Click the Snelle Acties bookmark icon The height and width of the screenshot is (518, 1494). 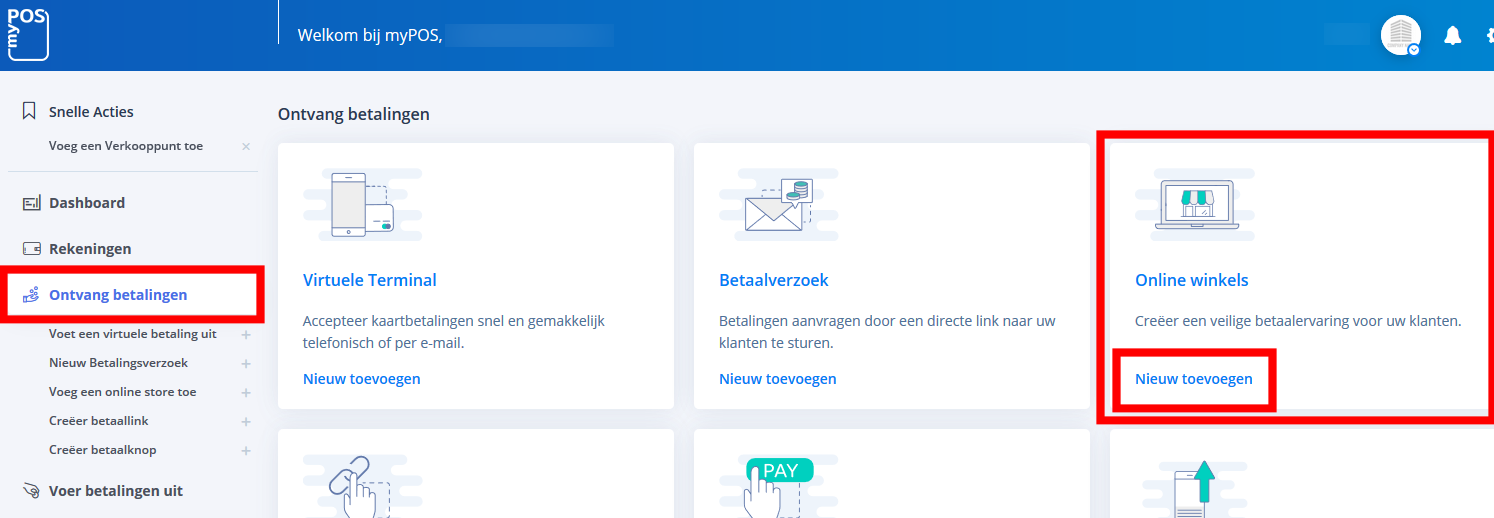[30, 111]
